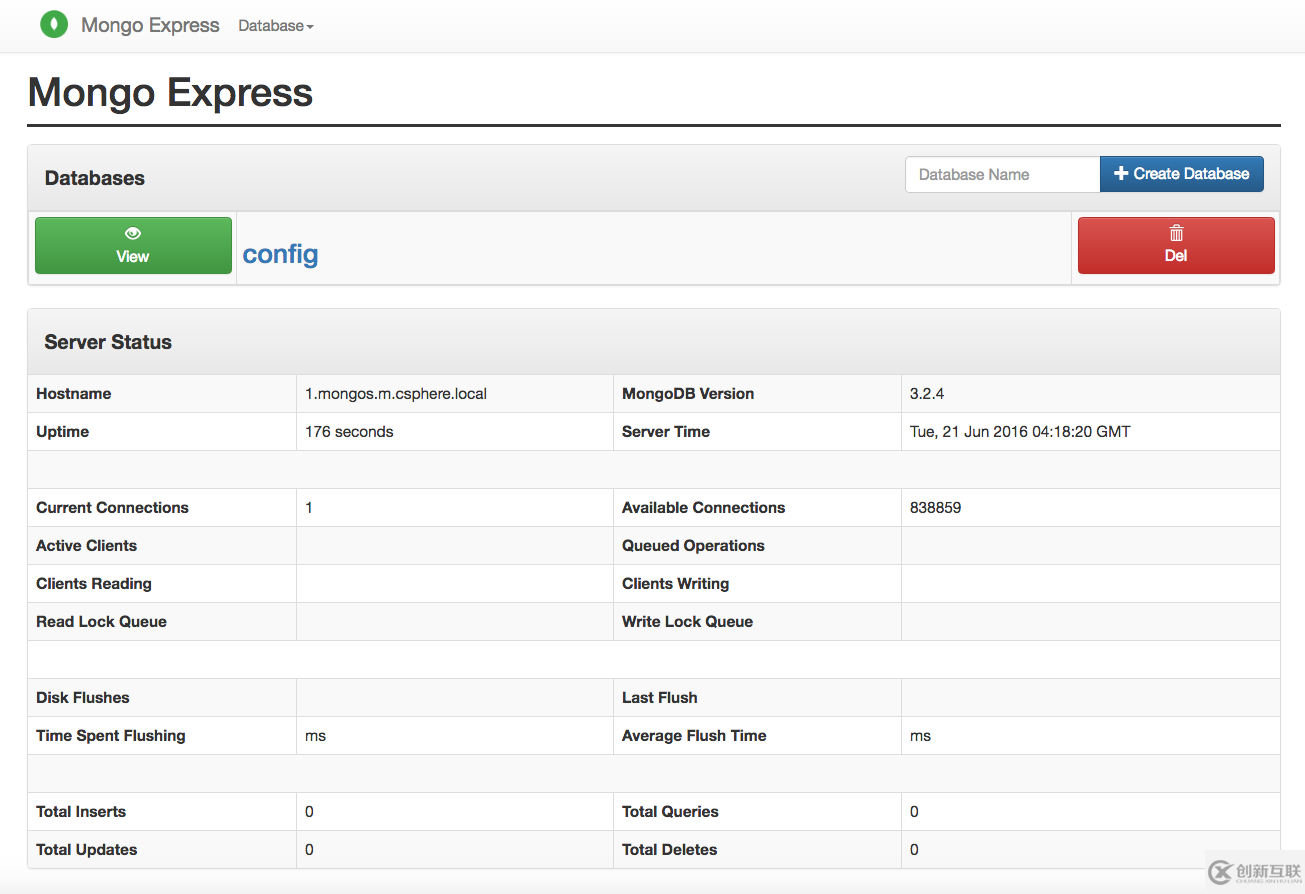Click the Current Connections label
Screen dimensions: 1305x894
(x=112, y=508)
